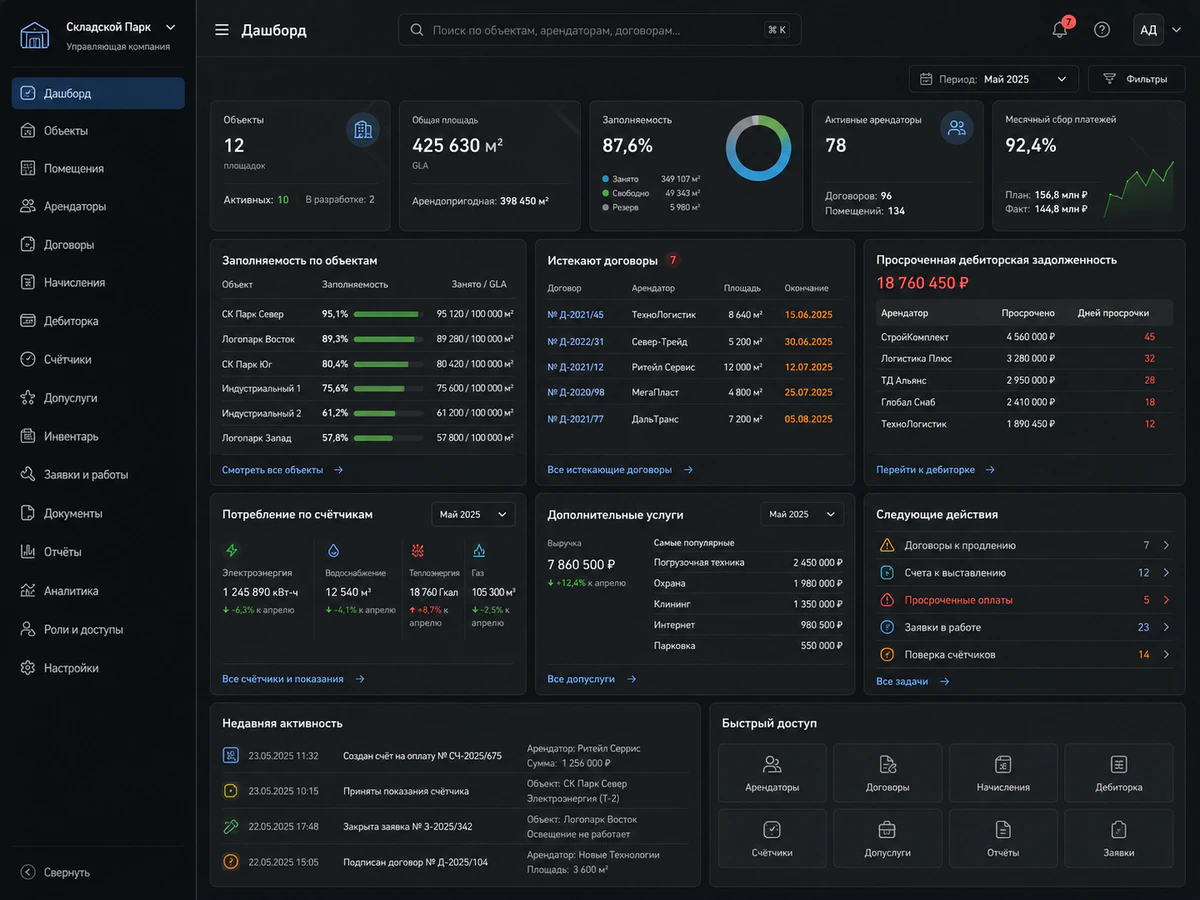Image resolution: width=1200 pixels, height=900 pixels.
Task: Open the notifications bell icon
Action: 1060,29
